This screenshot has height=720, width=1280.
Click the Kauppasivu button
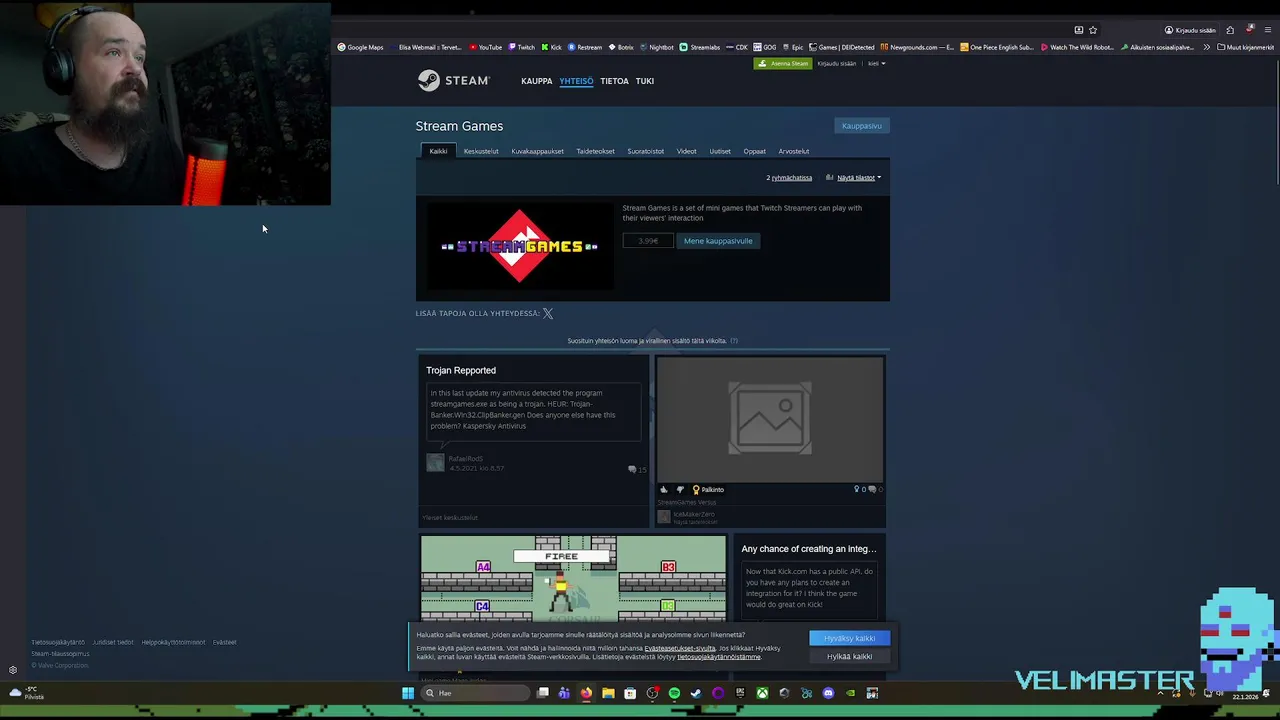coord(862,126)
